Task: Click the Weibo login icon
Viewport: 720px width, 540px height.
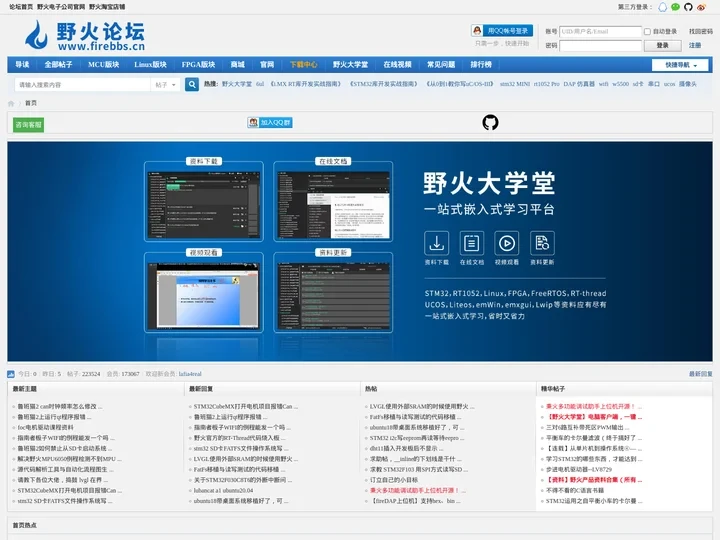Action: coord(701,7)
